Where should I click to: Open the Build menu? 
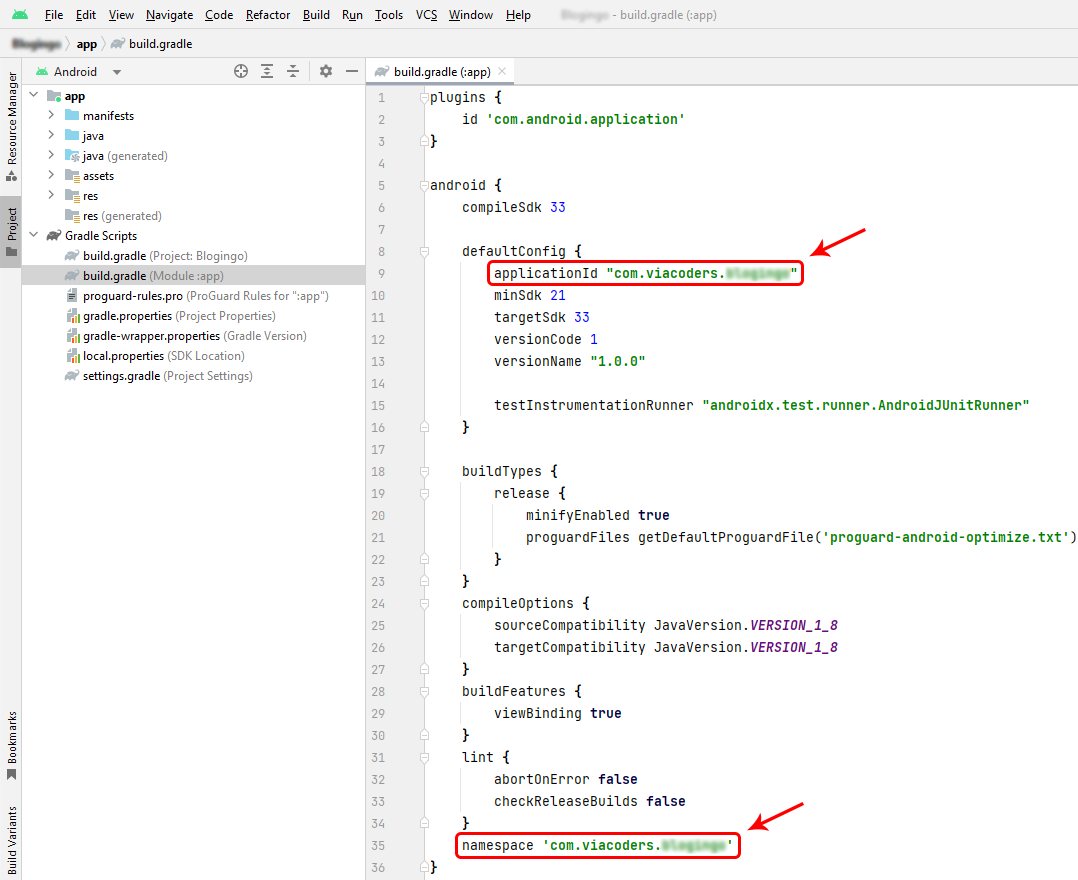316,15
